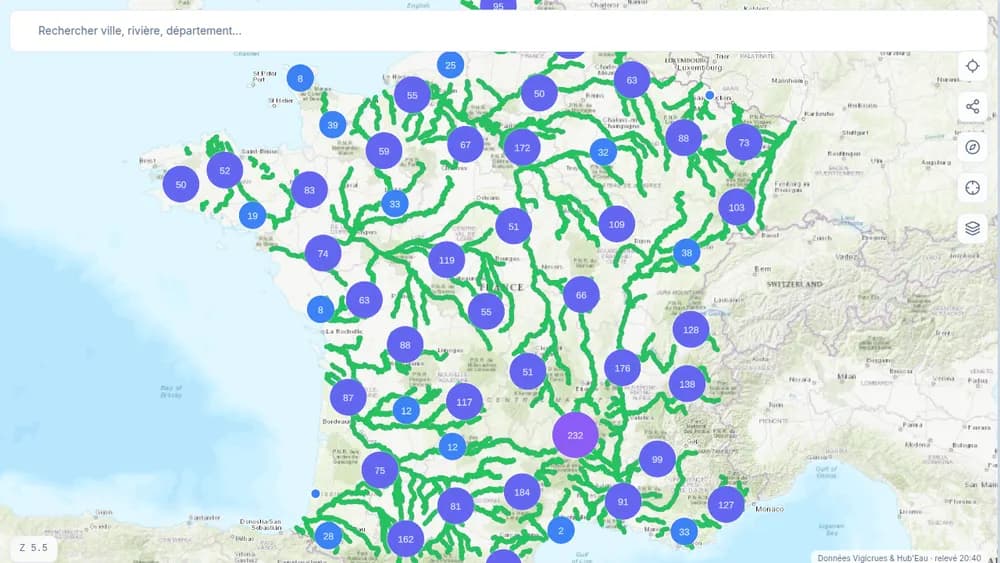This screenshot has width=1000, height=563.
Task: Open the 66 station cluster
Action: (x=581, y=295)
